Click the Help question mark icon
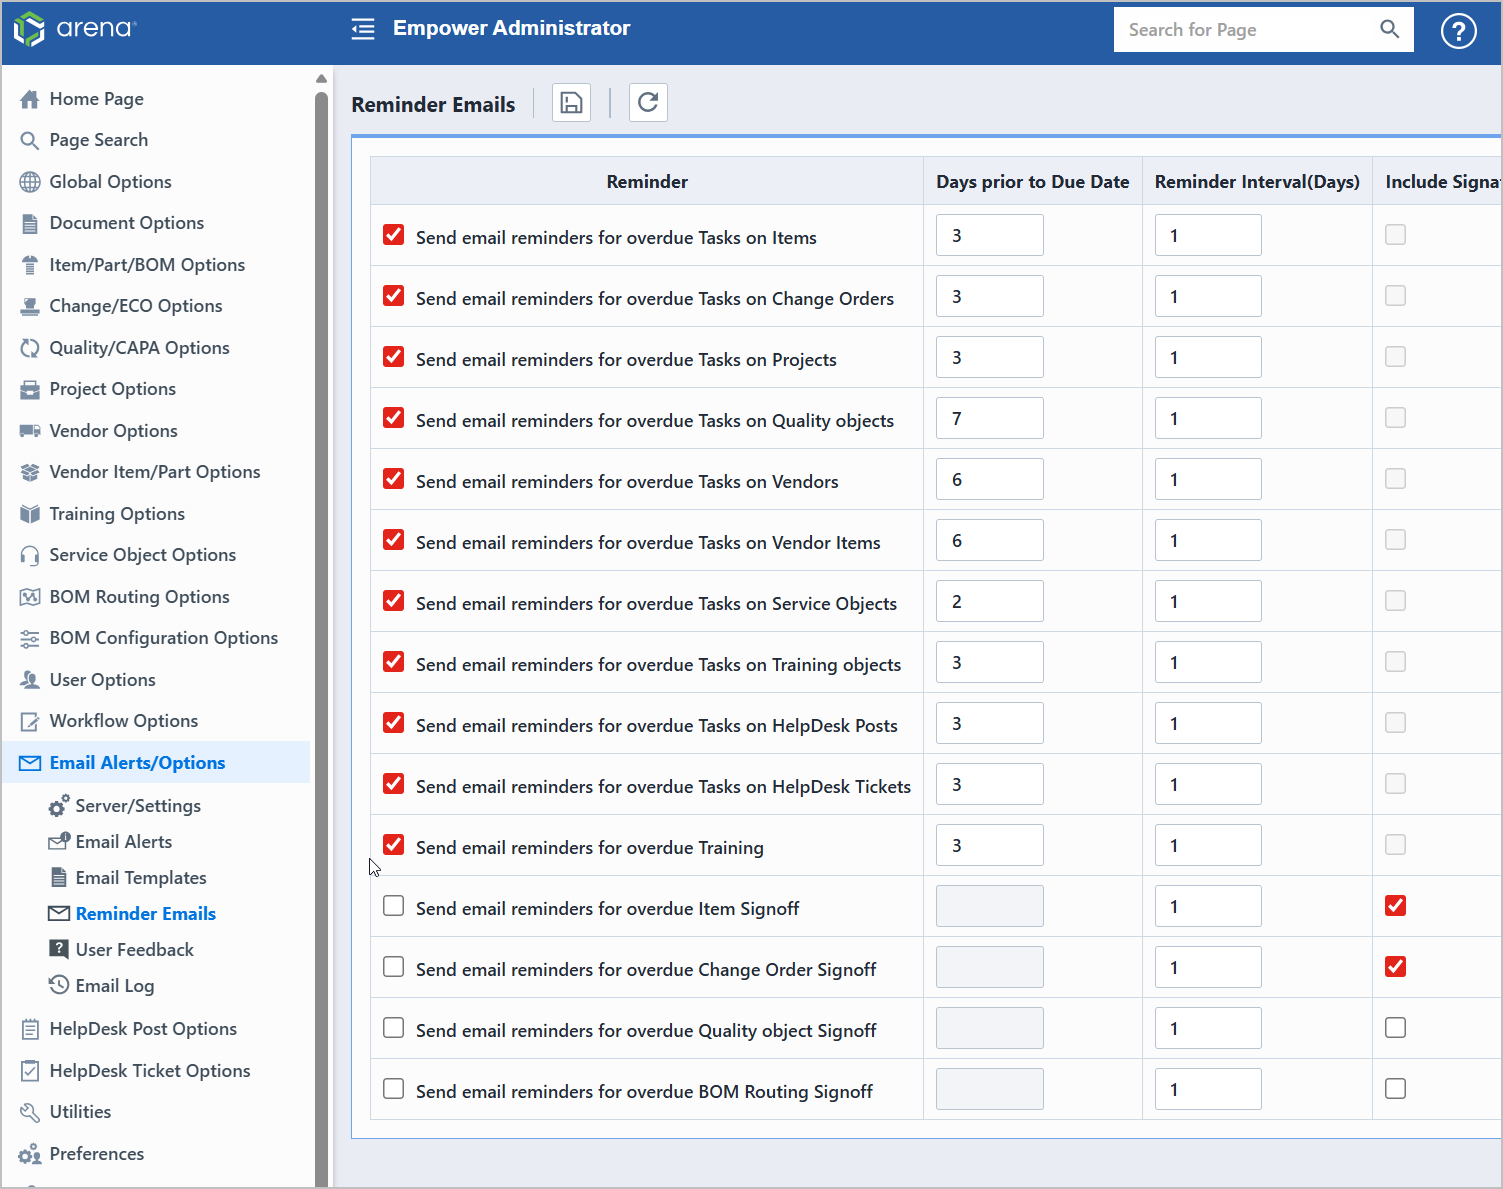Image resolution: width=1503 pixels, height=1189 pixels. tap(1458, 31)
